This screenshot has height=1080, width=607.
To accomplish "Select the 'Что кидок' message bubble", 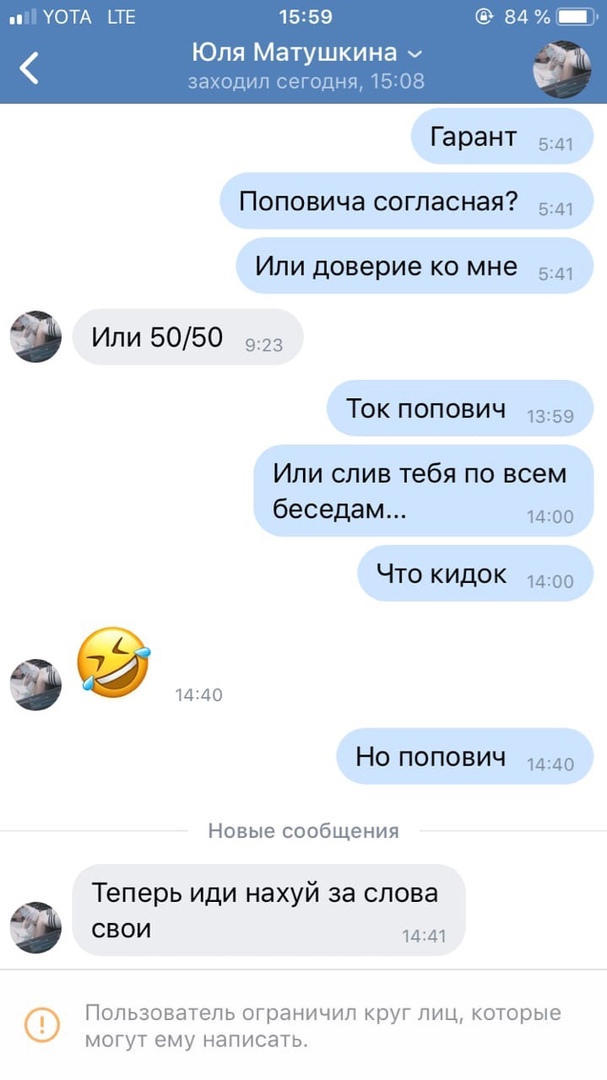I will 475,574.
